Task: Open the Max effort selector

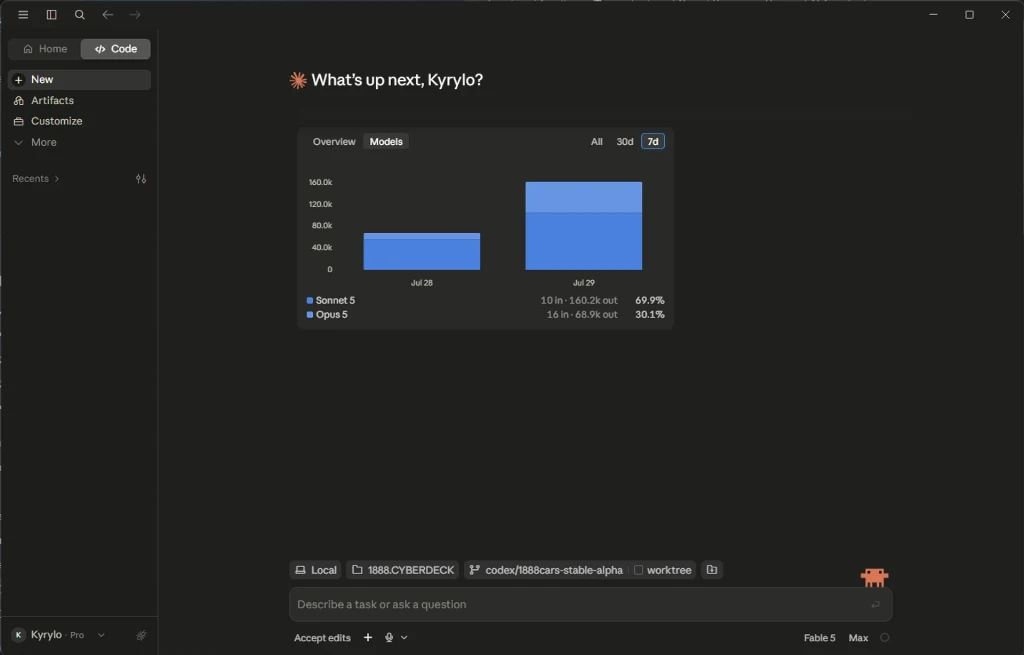Action: tap(858, 638)
